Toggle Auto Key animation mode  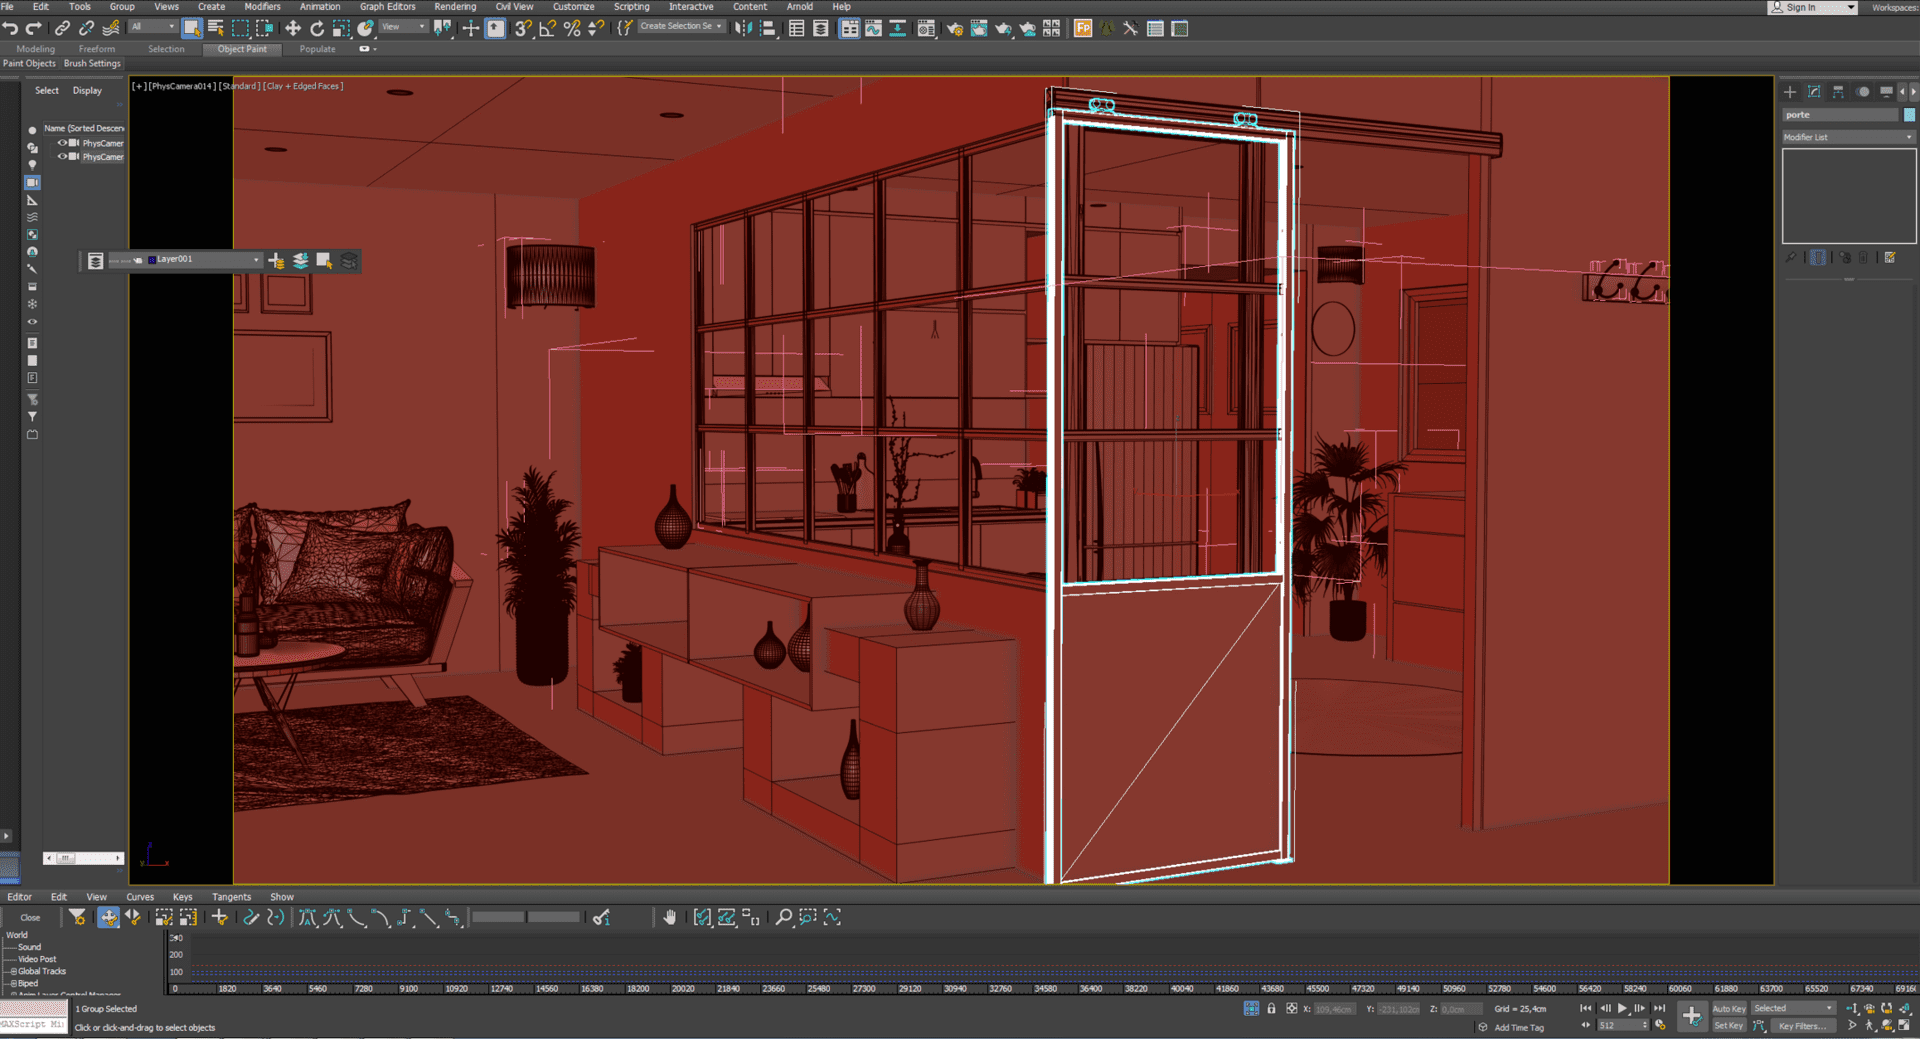pyautogui.click(x=1728, y=1009)
